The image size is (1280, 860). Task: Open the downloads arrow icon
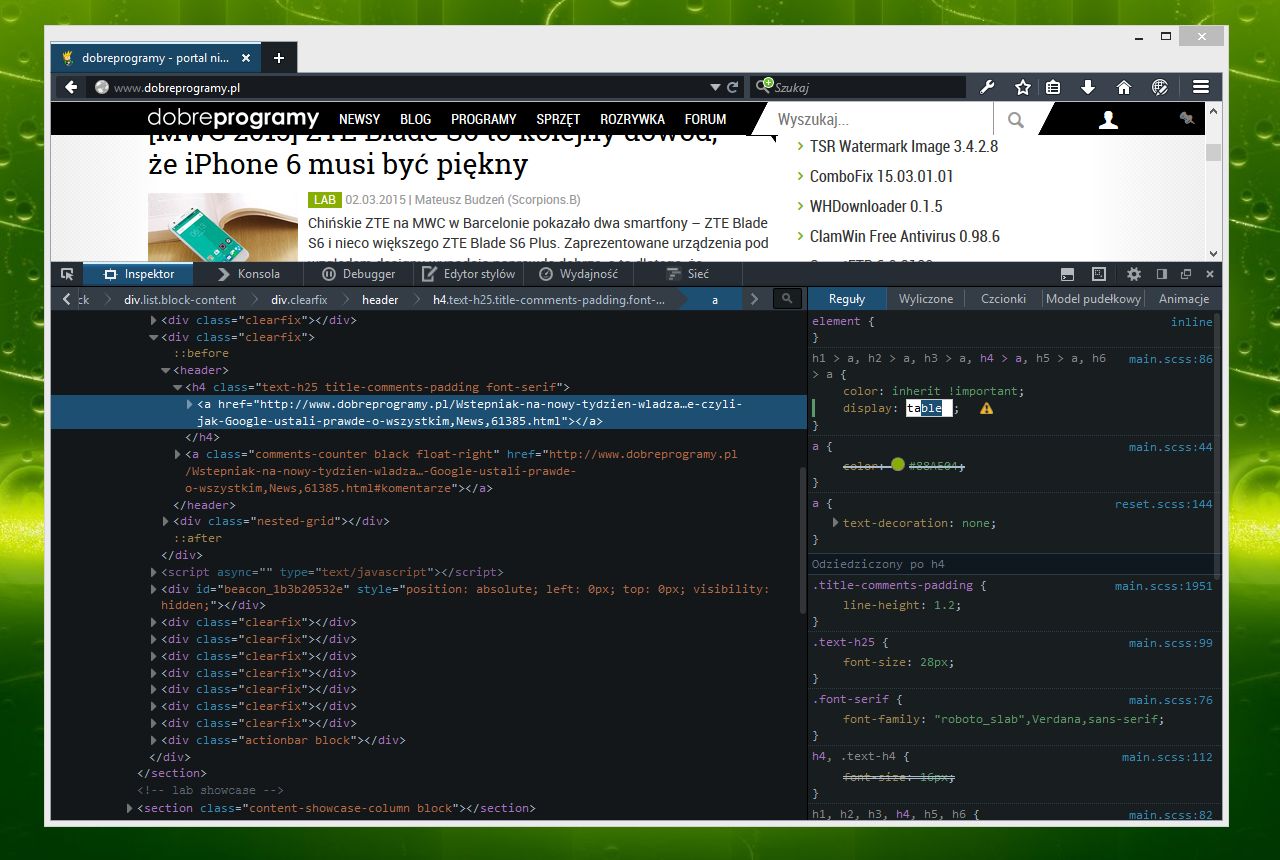(x=1088, y=87)
